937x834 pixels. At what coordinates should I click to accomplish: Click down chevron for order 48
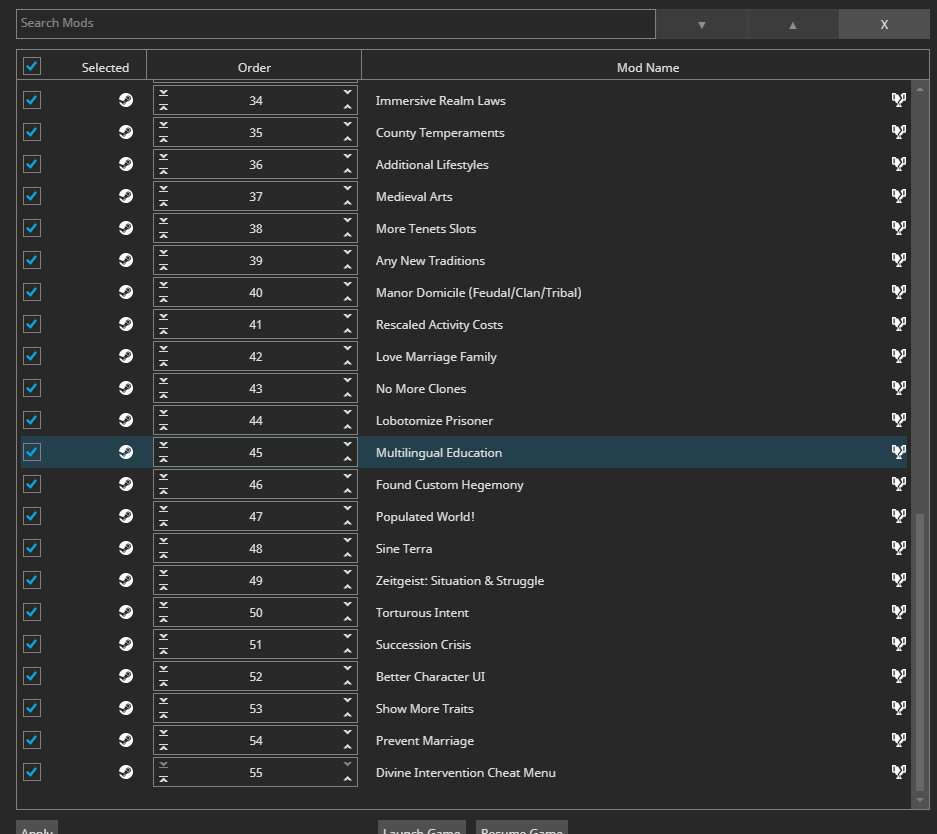point(347,540)
